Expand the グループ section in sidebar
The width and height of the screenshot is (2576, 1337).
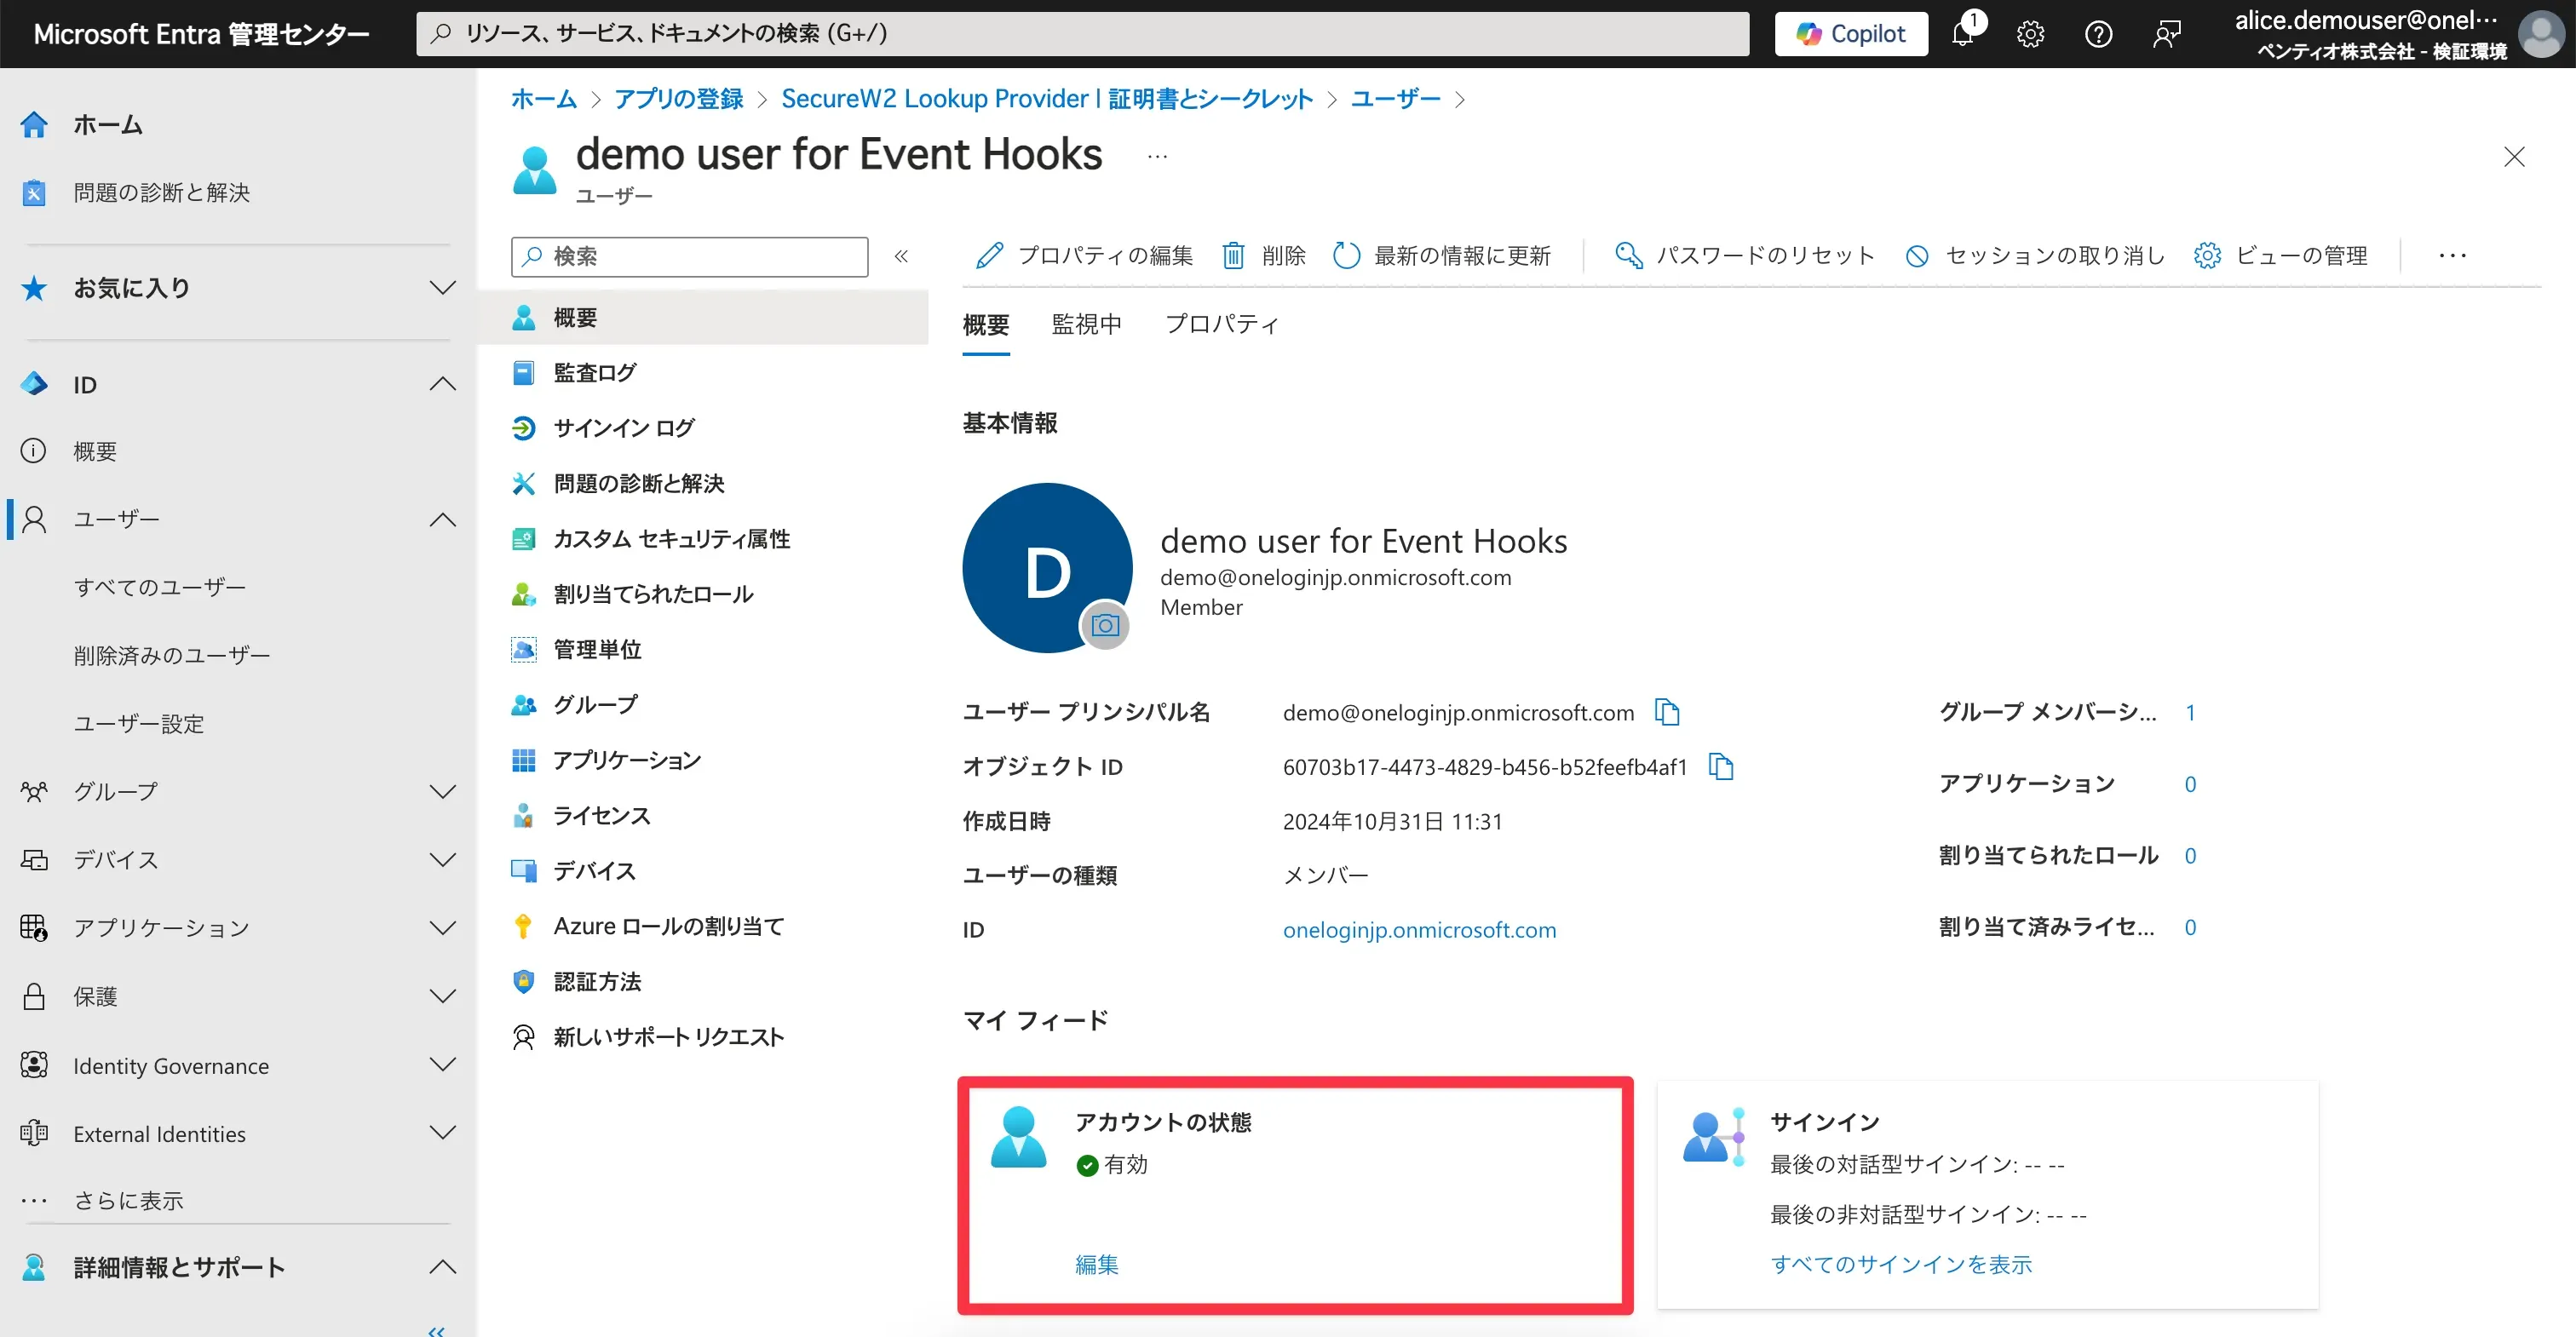point(441,790)
